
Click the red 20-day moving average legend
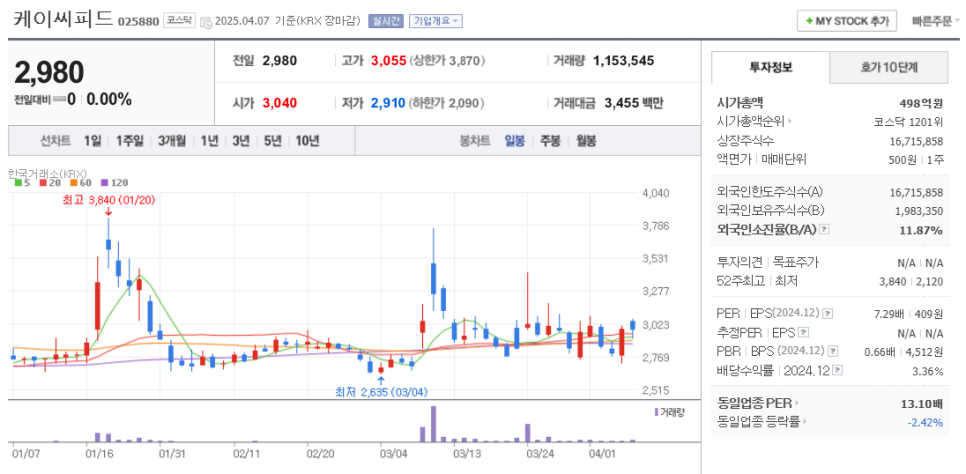click(49, 182)
